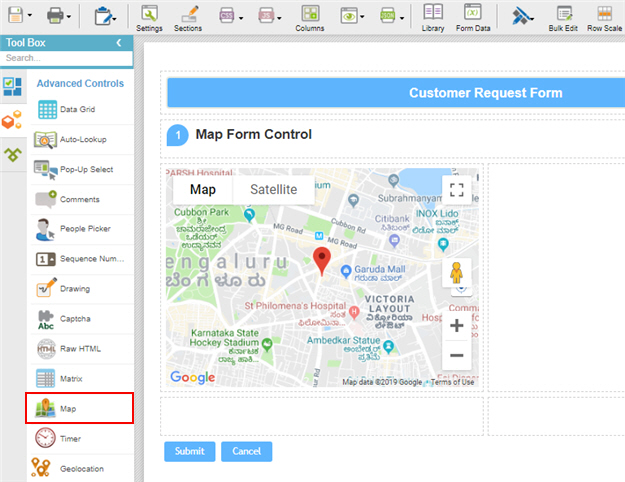Select the Drawing control
Image resolution: width=625 pixels, height=482 pixels.
82,289
